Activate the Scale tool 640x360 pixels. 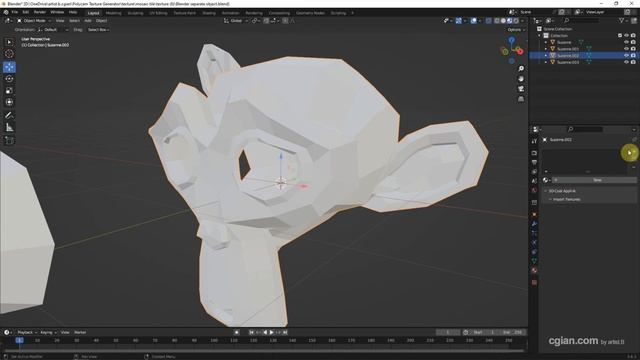(x=9, y=91)
